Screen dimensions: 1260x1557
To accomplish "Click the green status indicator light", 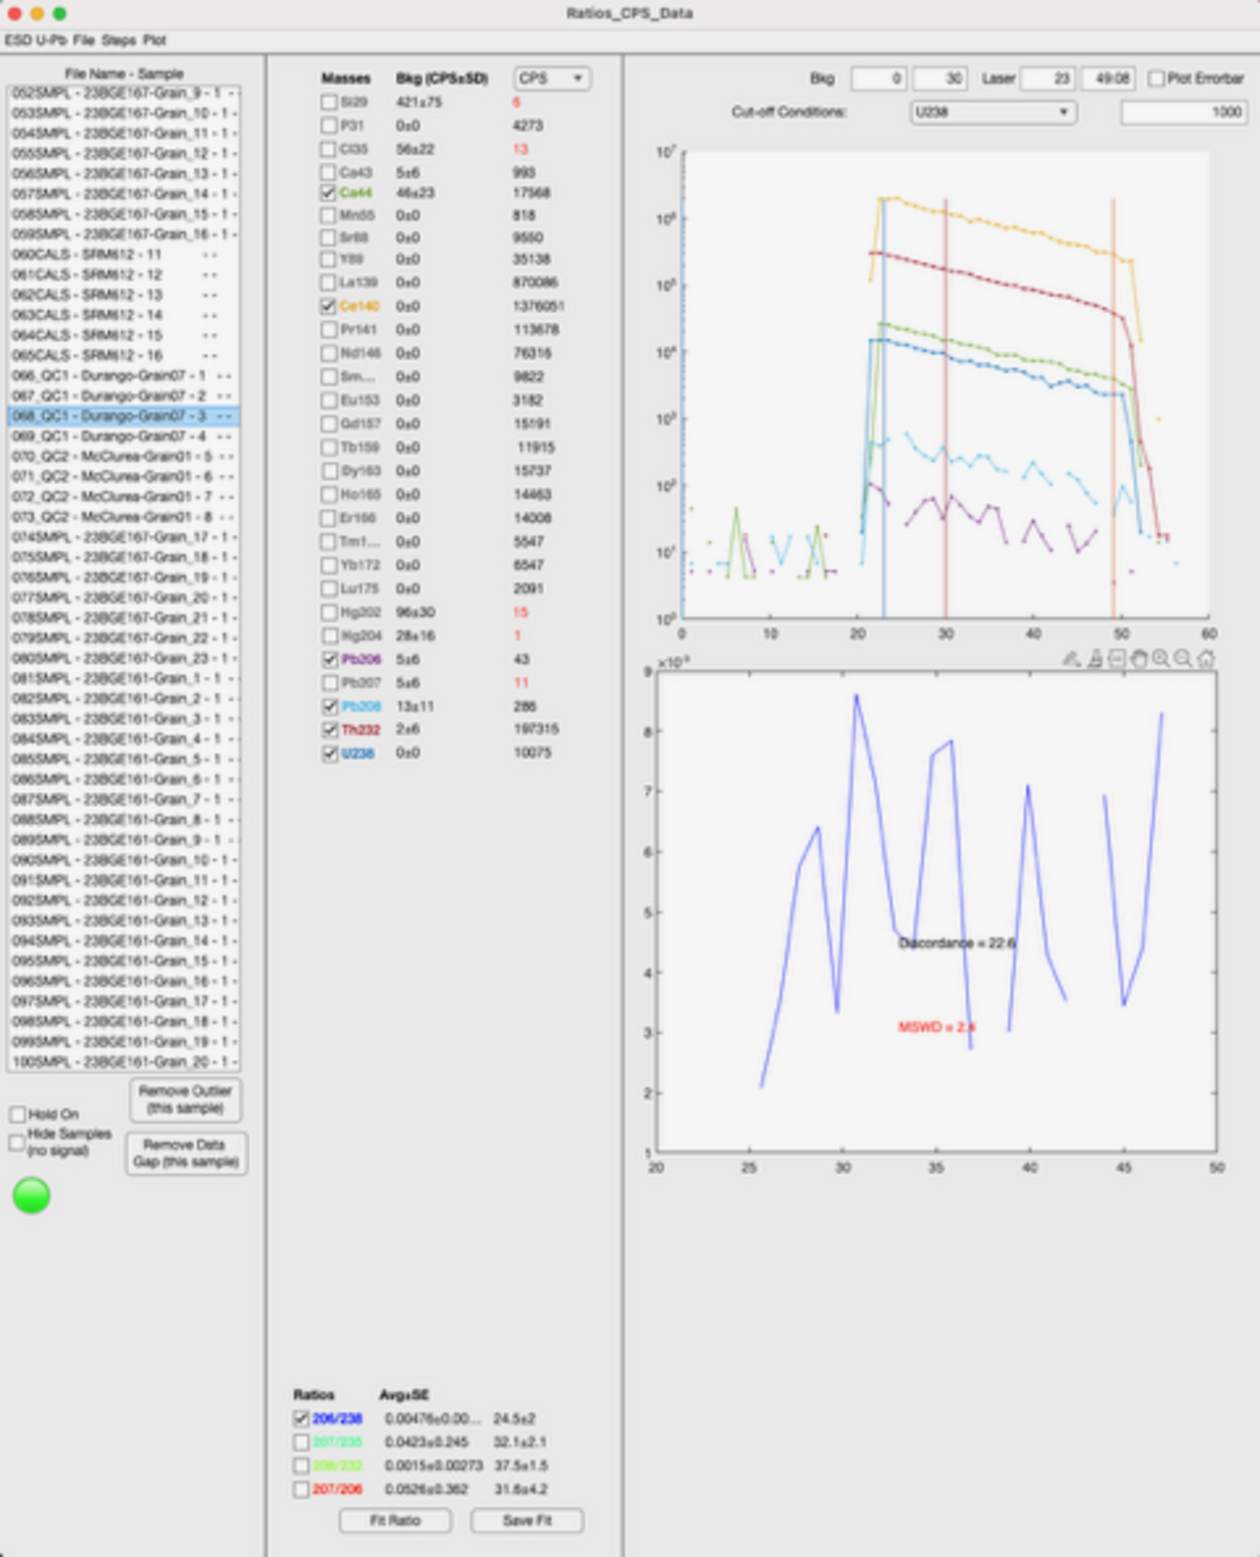I will point(31,1195).
